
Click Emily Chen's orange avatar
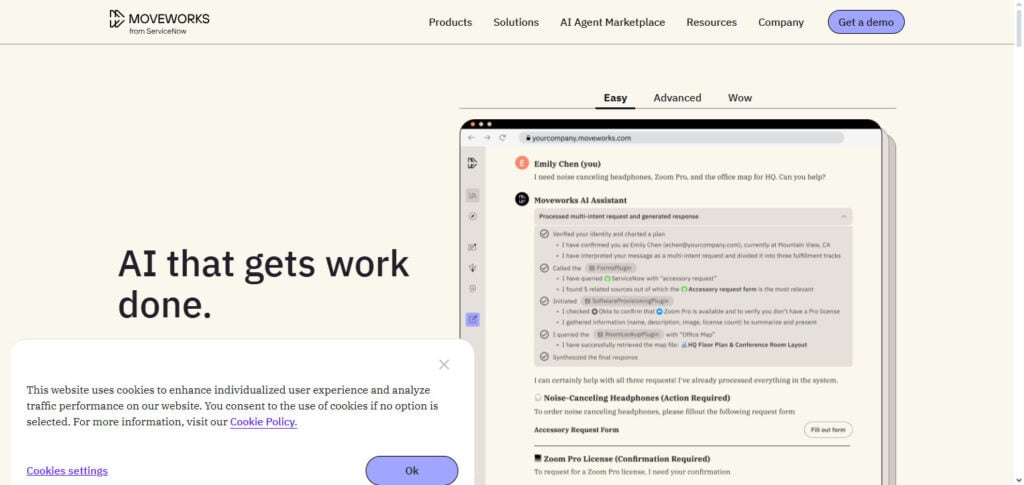coord(522,163)
